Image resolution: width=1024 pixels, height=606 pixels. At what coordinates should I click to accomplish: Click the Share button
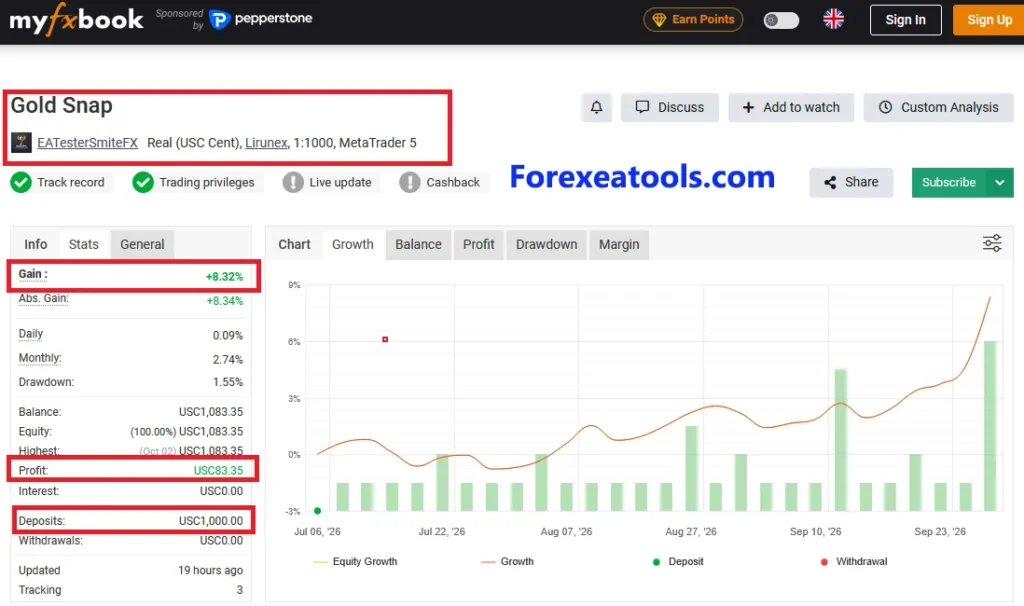click(x=851, y=182)
